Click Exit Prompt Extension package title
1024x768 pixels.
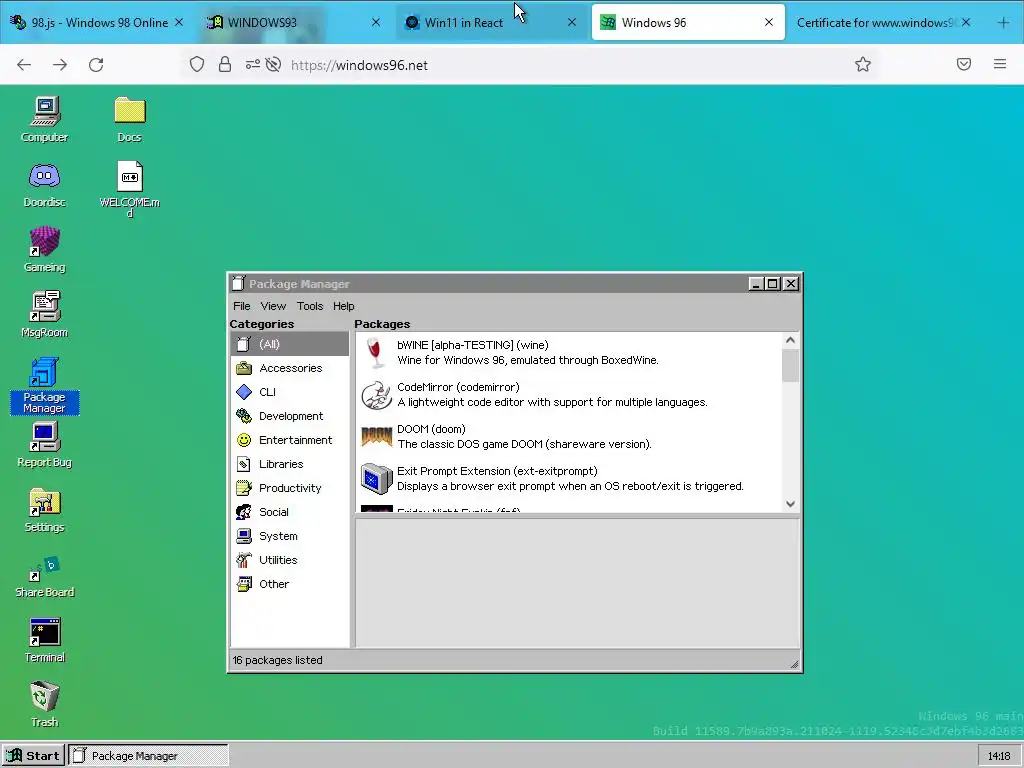[497, 471]
